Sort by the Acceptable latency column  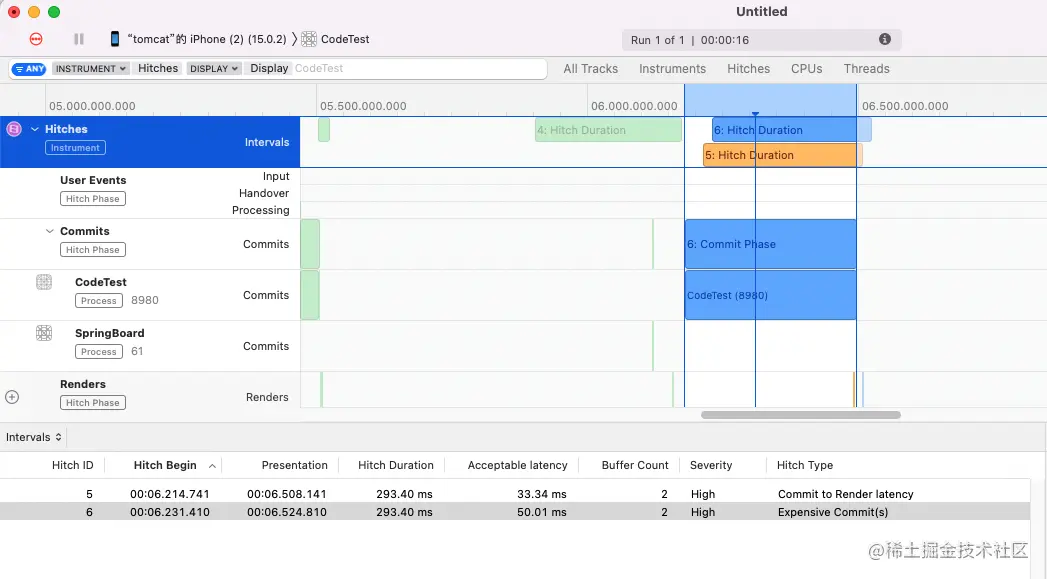point(517,465)
